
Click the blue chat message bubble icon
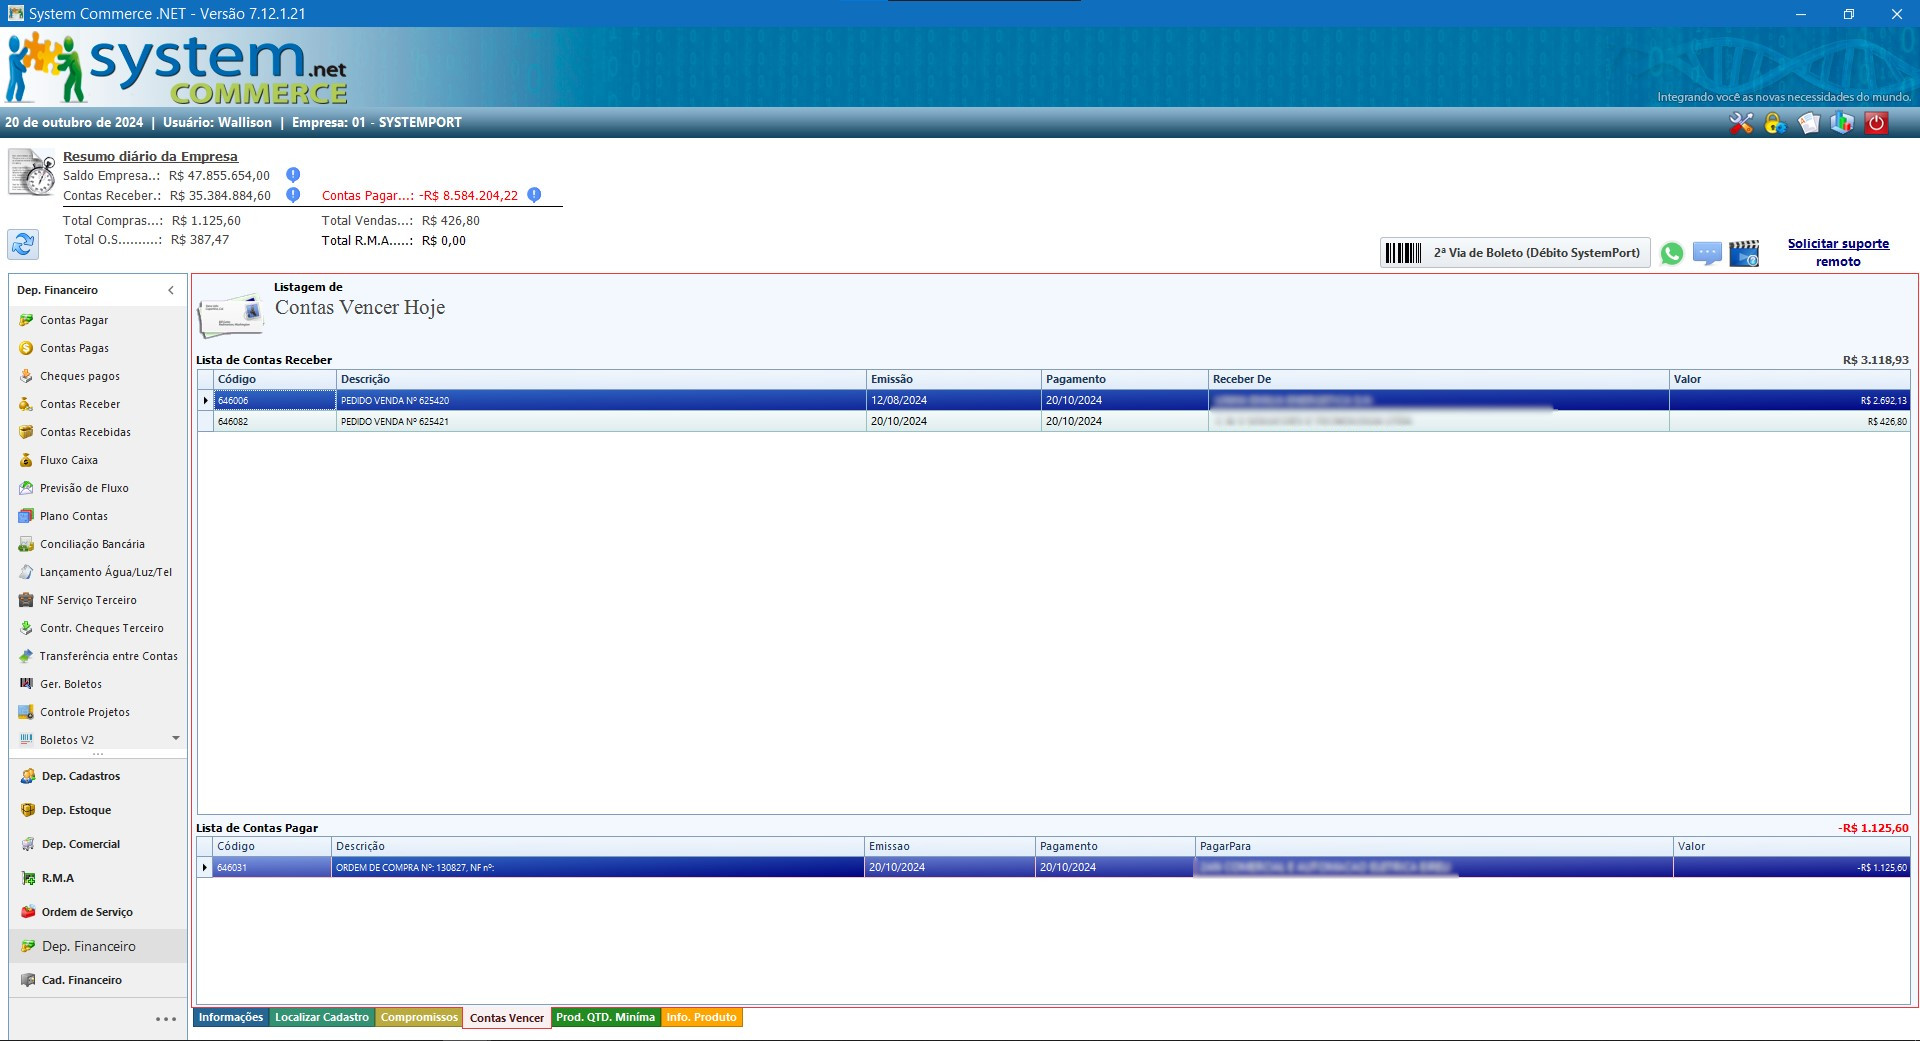coord(1707,254)
